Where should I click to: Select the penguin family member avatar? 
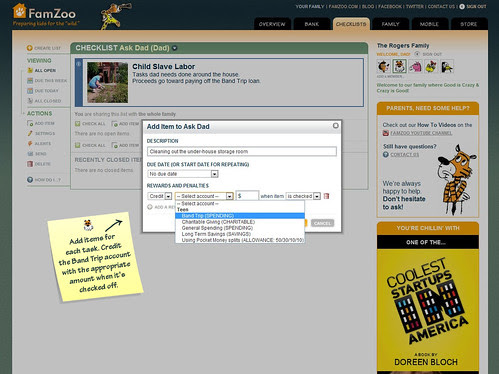tap(447, 66)
